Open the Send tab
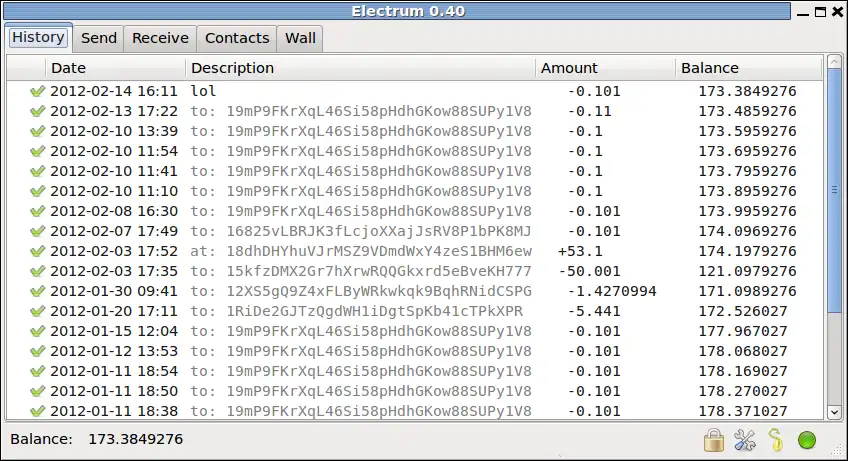Image resolution: width=848 pixels, height=461 pixels. (x=99, y=38)
